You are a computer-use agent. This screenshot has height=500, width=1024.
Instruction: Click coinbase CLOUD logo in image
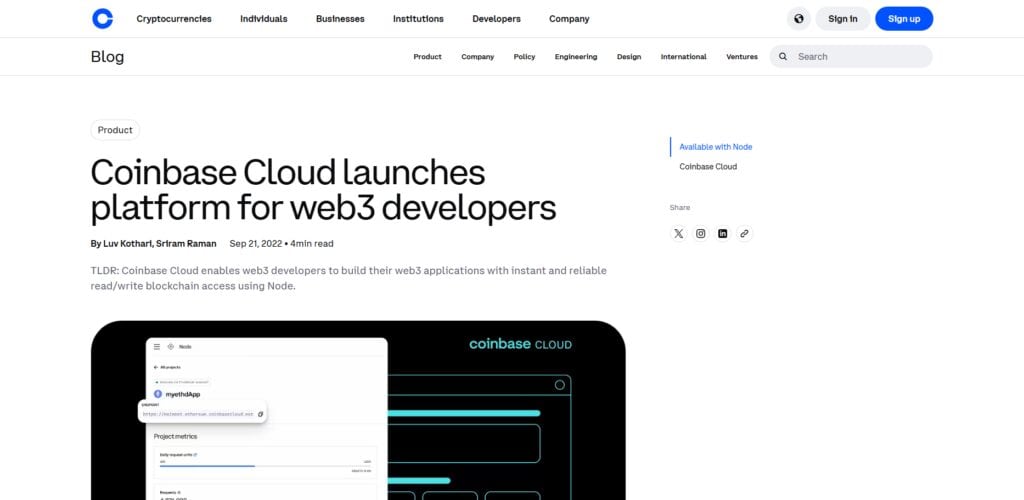click(x=520, y=344)
